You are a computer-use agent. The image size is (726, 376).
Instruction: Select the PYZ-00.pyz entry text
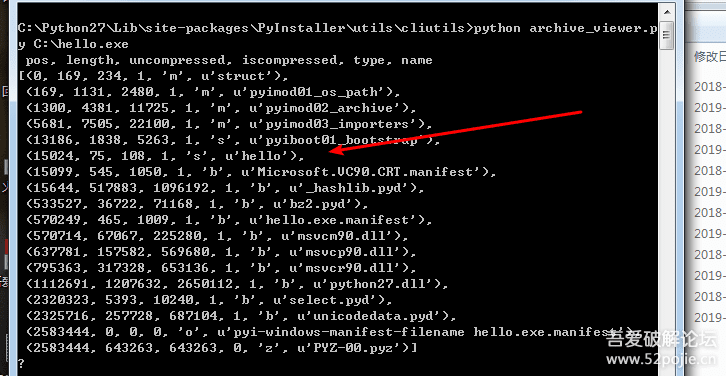pyautogui.click(x=344, y=348)
